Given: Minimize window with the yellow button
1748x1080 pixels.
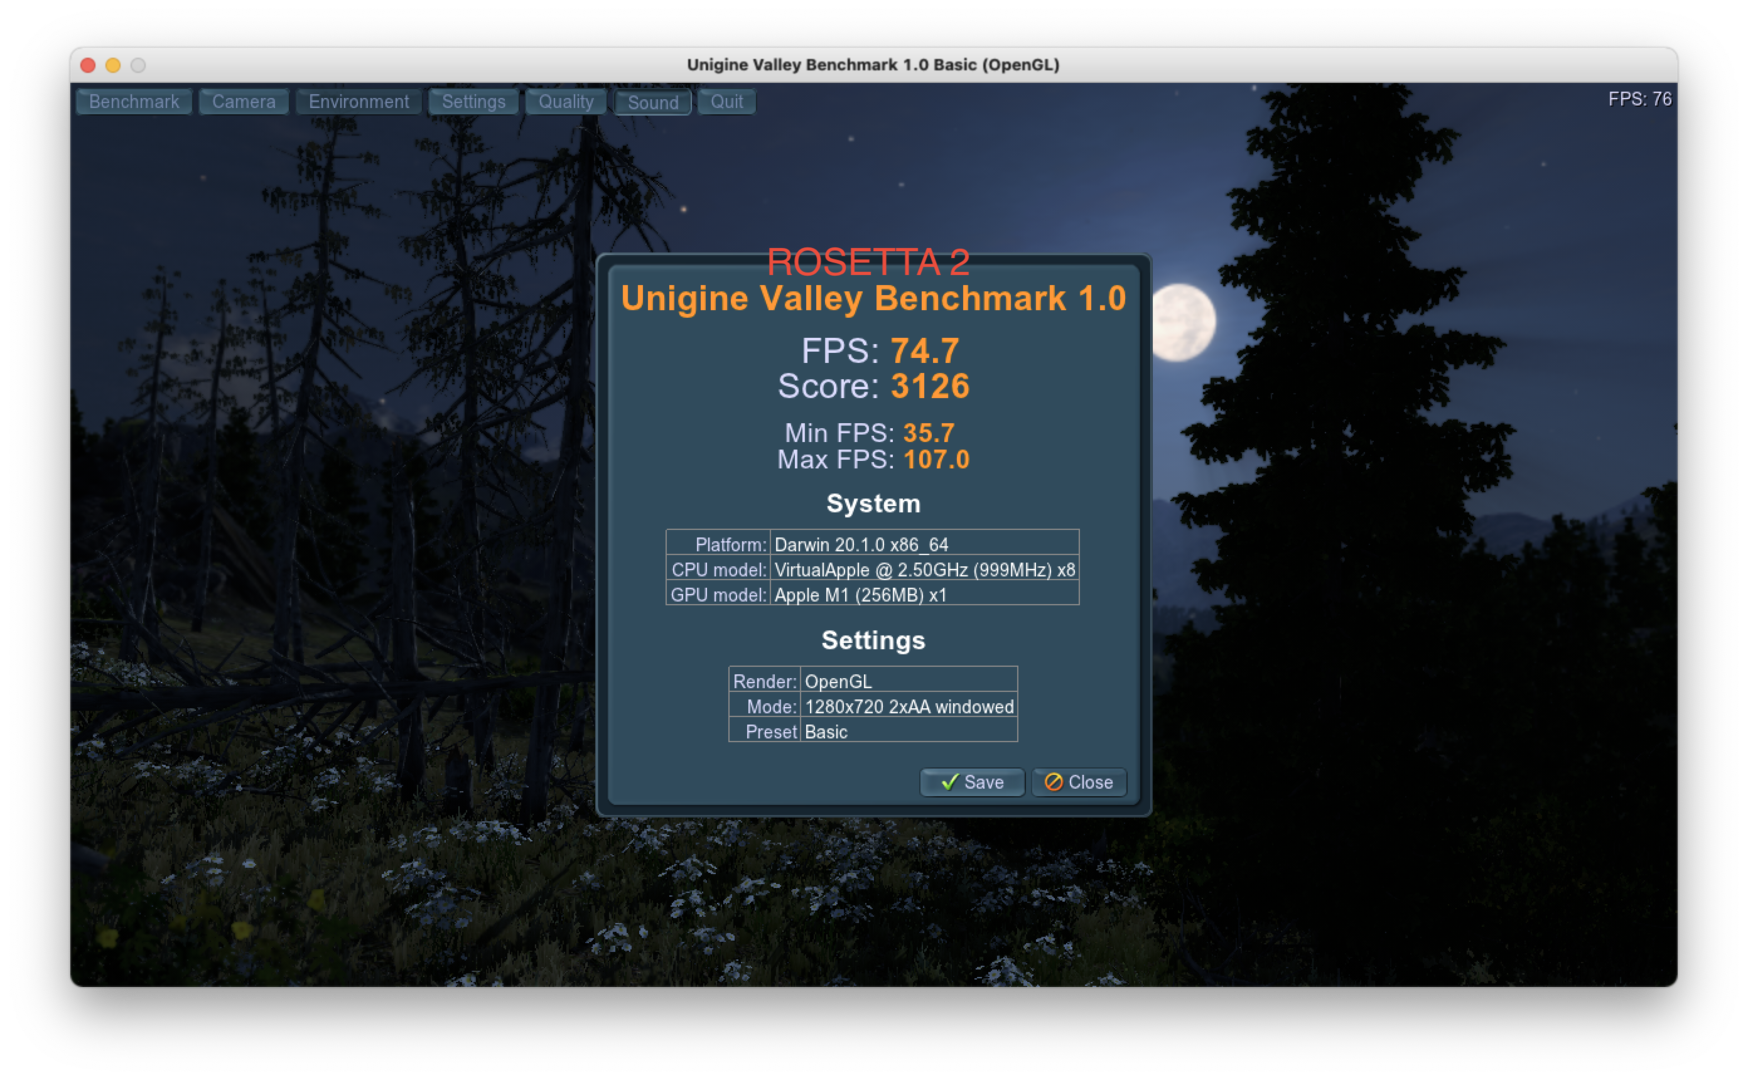Looking at the screenshot, I should [x=113, y=65].
